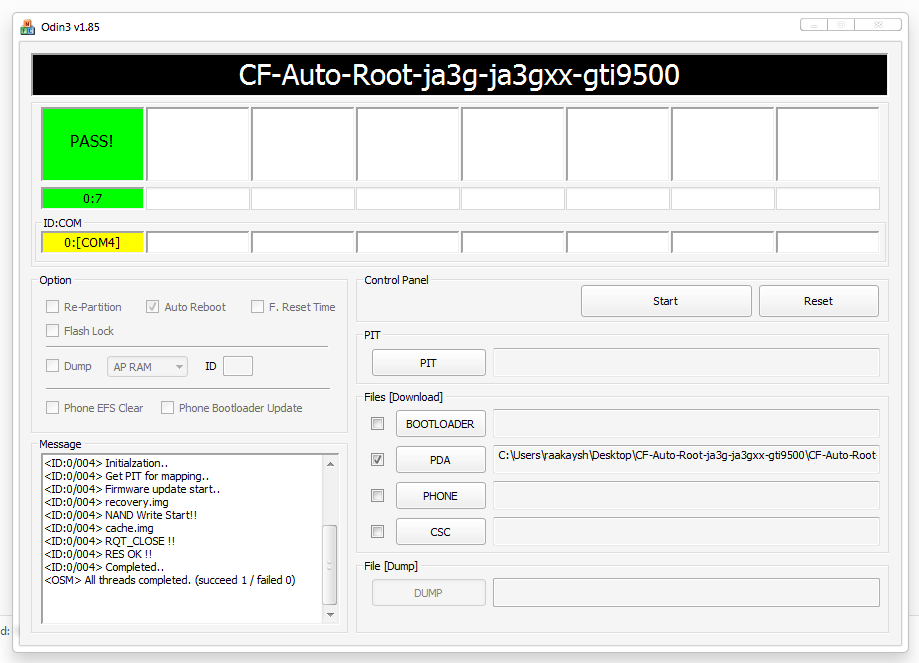Click the PDA file path field

[x=686, y=459]
